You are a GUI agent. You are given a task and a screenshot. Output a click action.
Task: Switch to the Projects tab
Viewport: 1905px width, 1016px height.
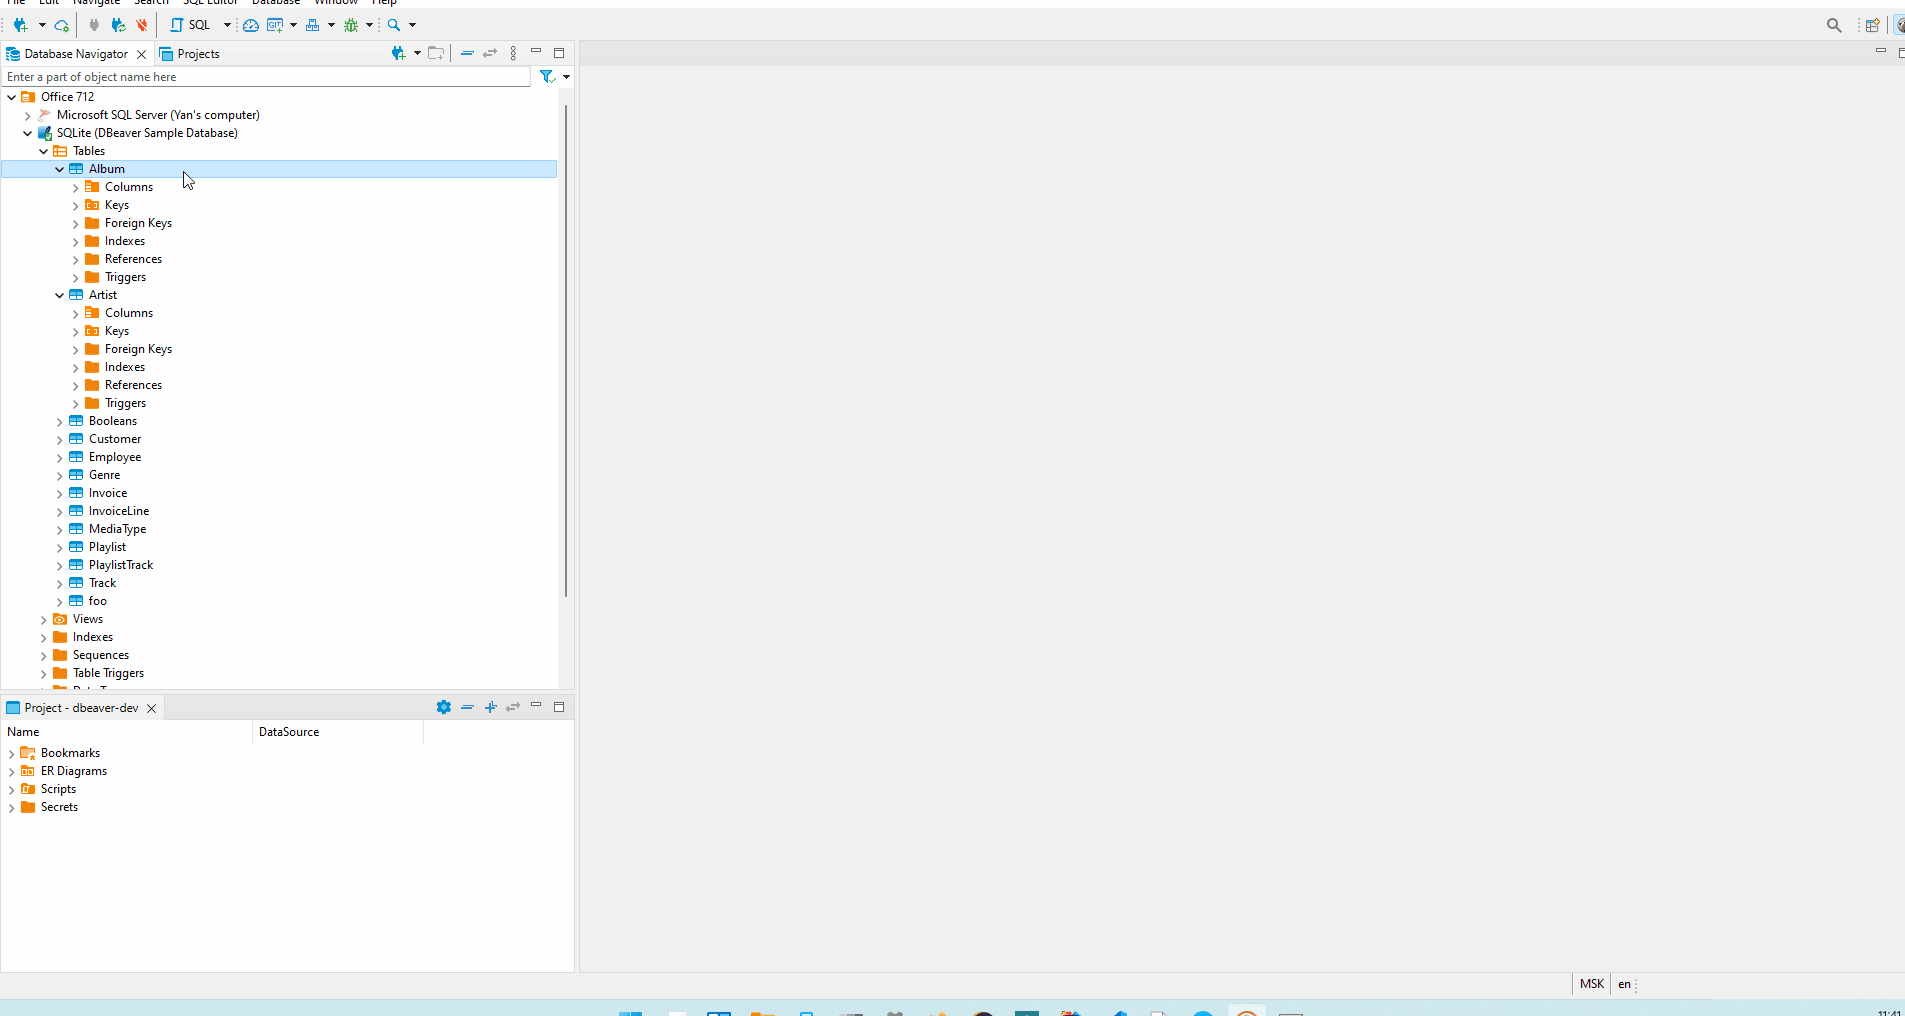(190, 54)
